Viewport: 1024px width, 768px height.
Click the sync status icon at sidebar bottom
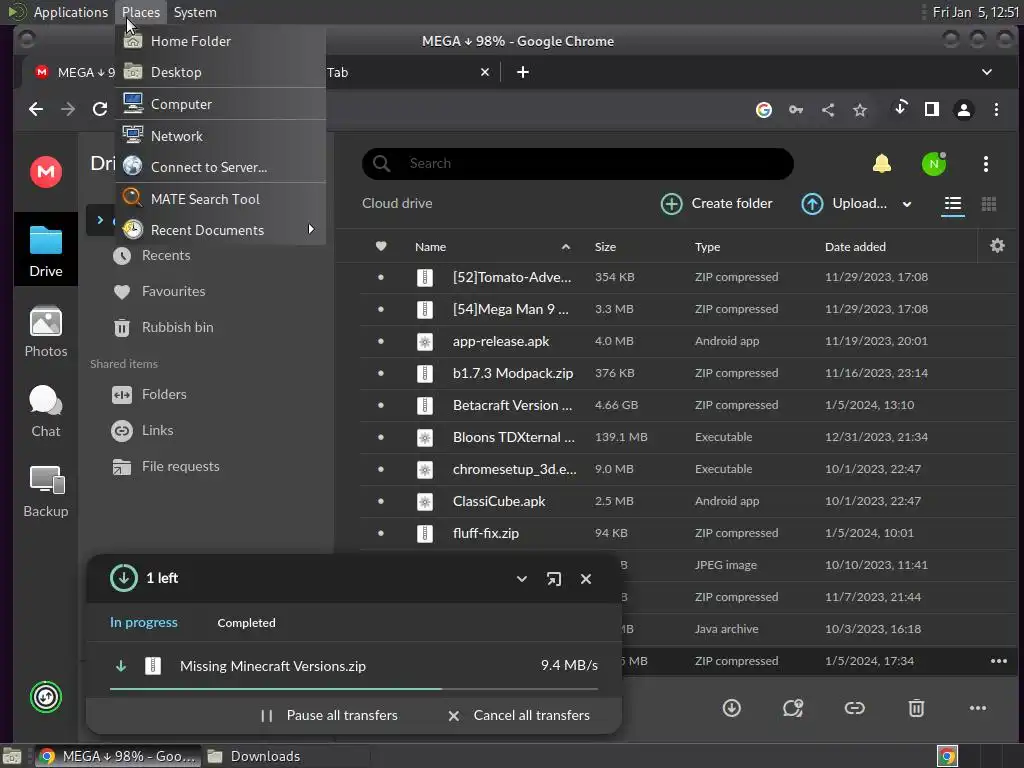click(x=46, y=697)
